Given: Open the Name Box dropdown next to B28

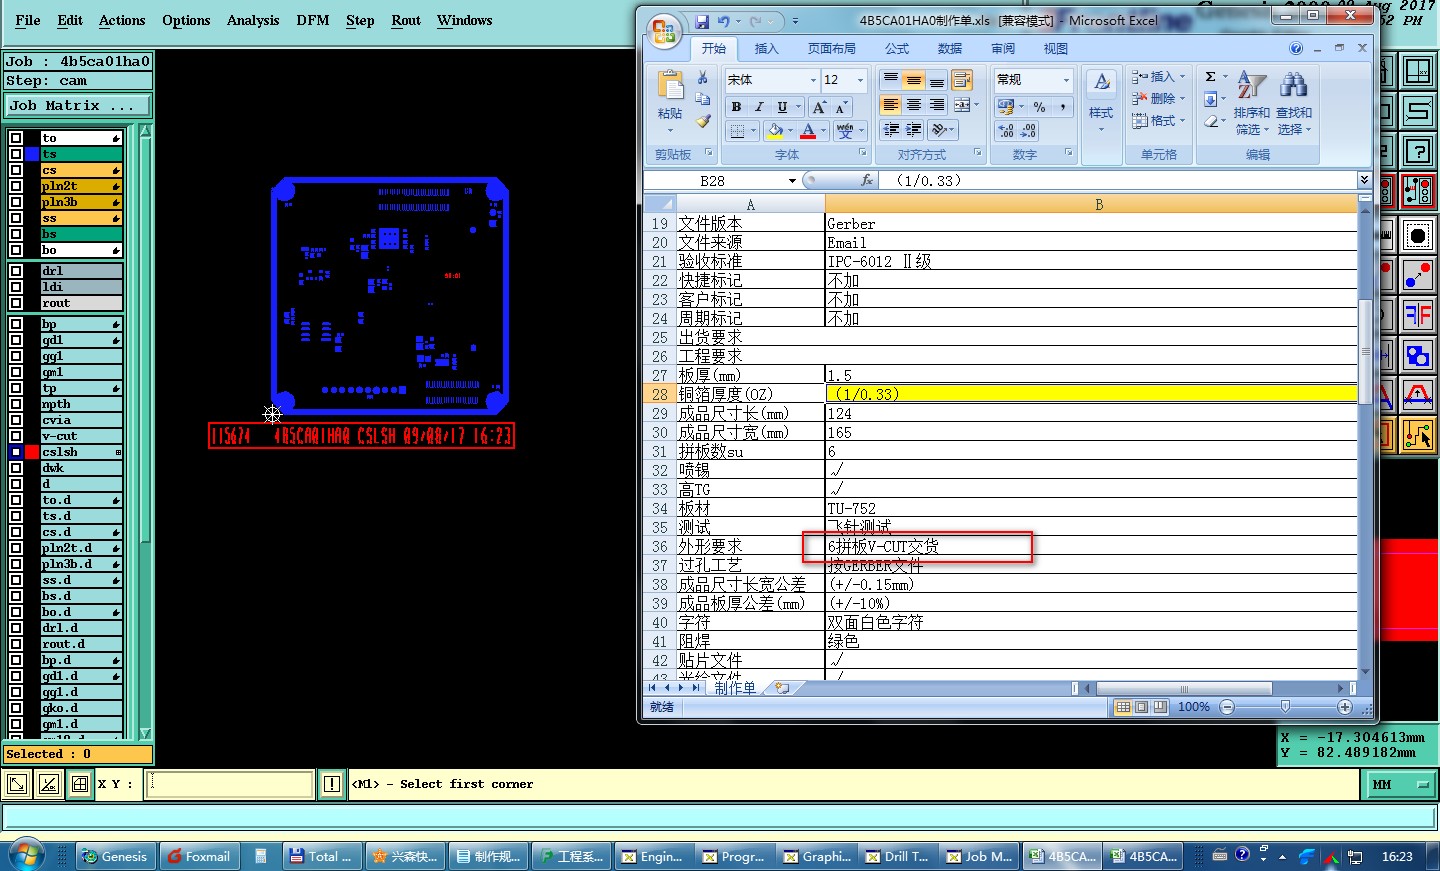Looking at the screenshot, I should pyautogui.click(x=792, y=181).
